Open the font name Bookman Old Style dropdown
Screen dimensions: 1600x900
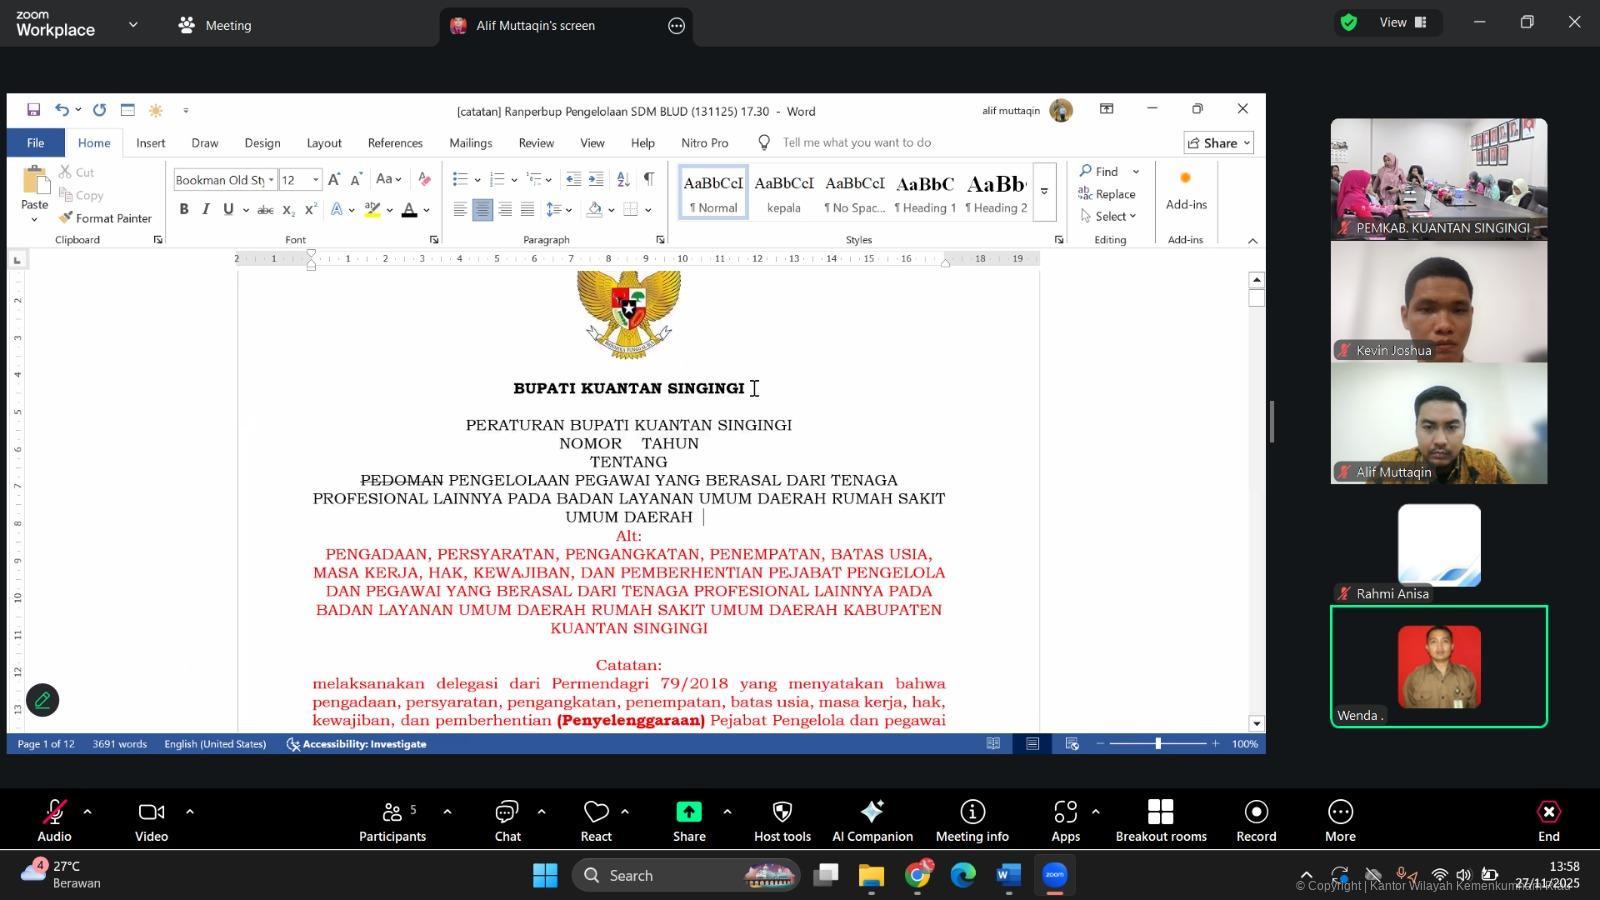[x=271, y=180]
